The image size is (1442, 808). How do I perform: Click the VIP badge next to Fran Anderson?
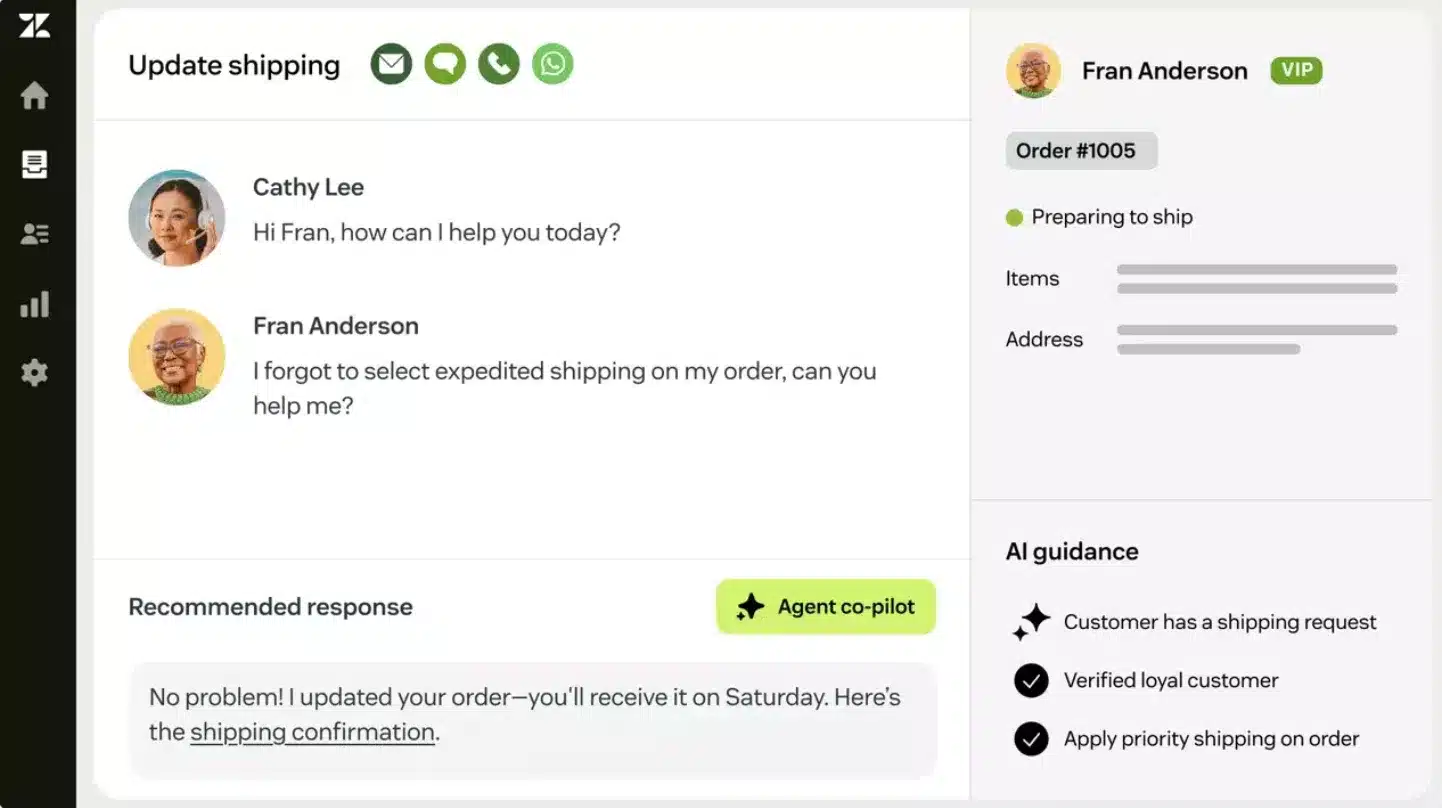(x=1296, y=70)
